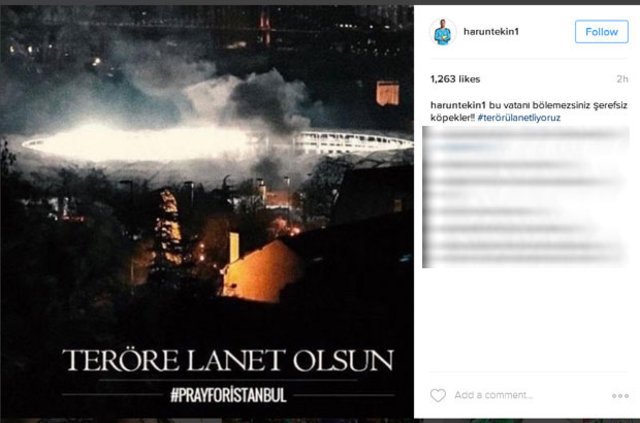
Task: Follow the haruntekin1 account
Action: (x=602, y=31)
